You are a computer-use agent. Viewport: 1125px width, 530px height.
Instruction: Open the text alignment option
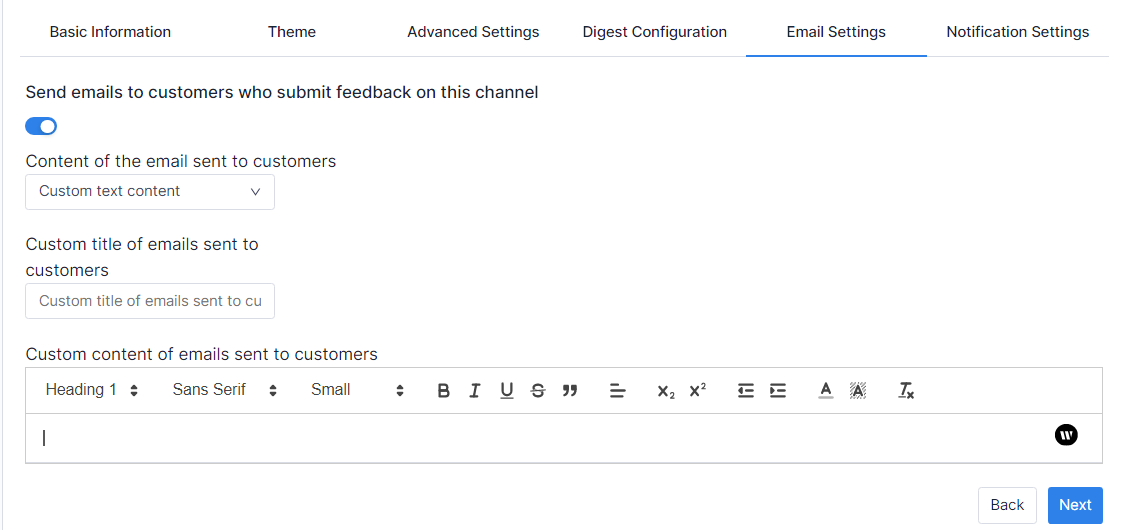tap(617, 391)
